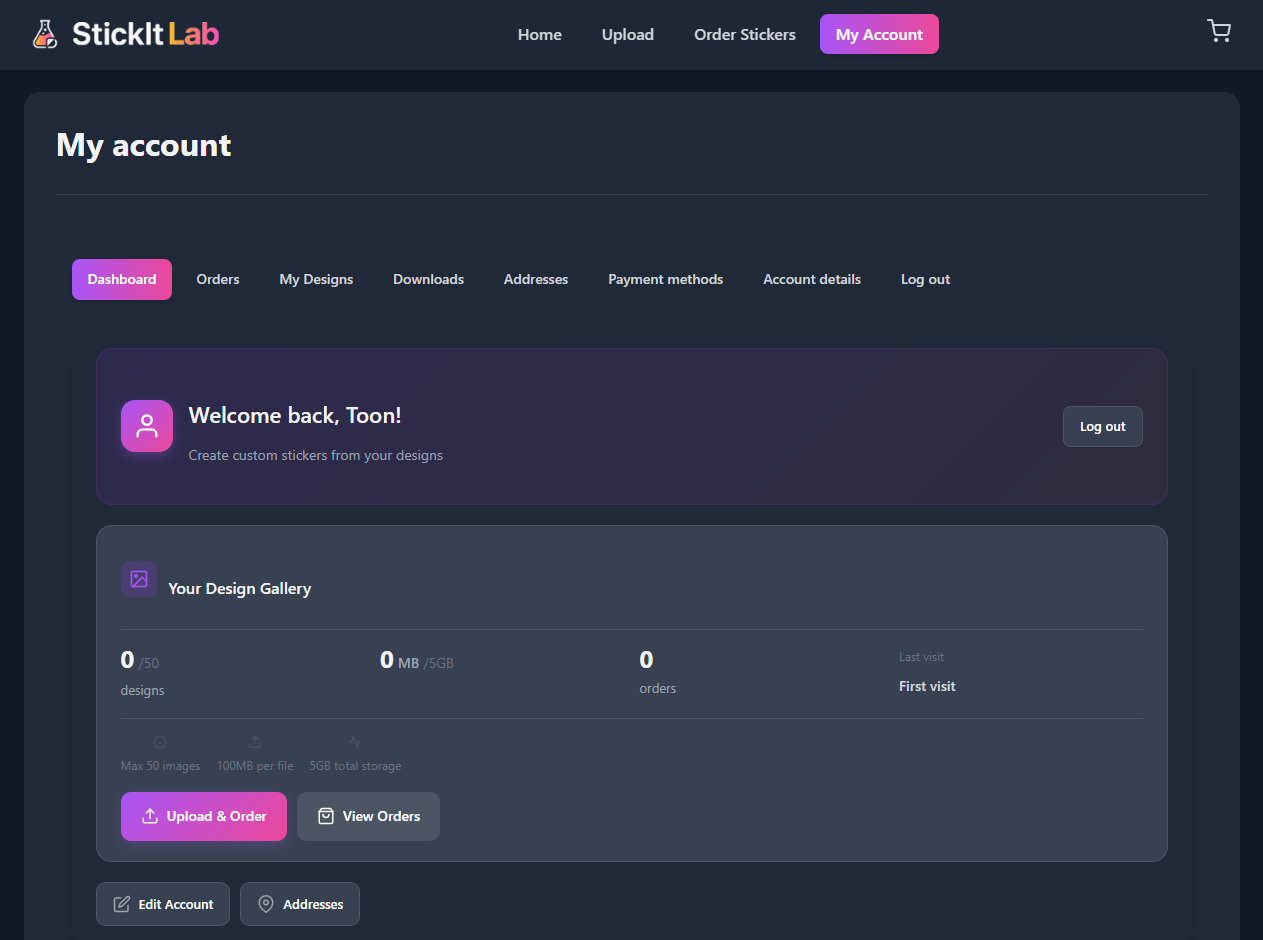Viewport: 1263px width, 940px height.
Task: Select My Account in the top navigation
Action: [x=879, y=34]
